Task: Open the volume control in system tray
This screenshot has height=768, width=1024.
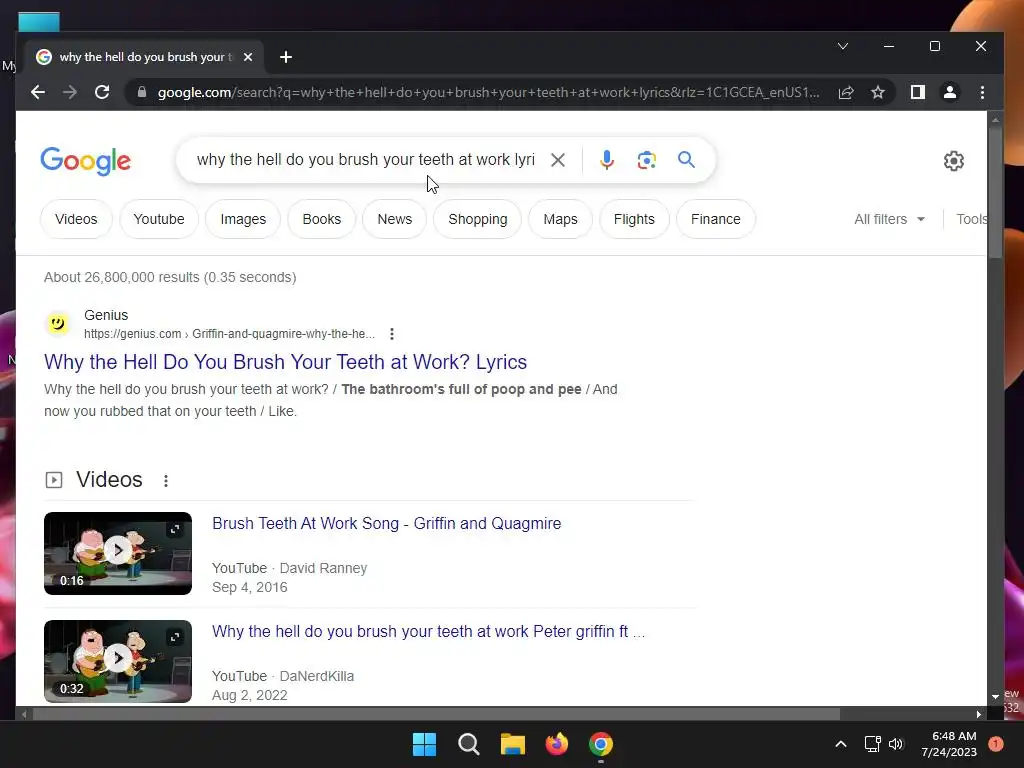Action: coord(896,744)
